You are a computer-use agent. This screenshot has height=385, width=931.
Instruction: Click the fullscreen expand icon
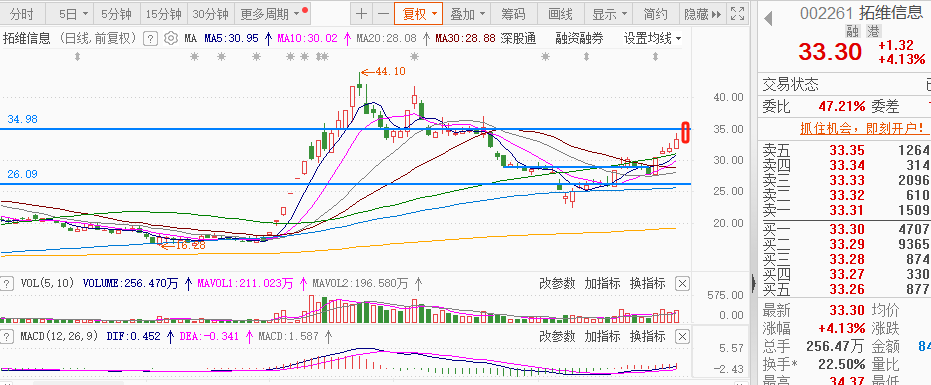coord(737,14)
